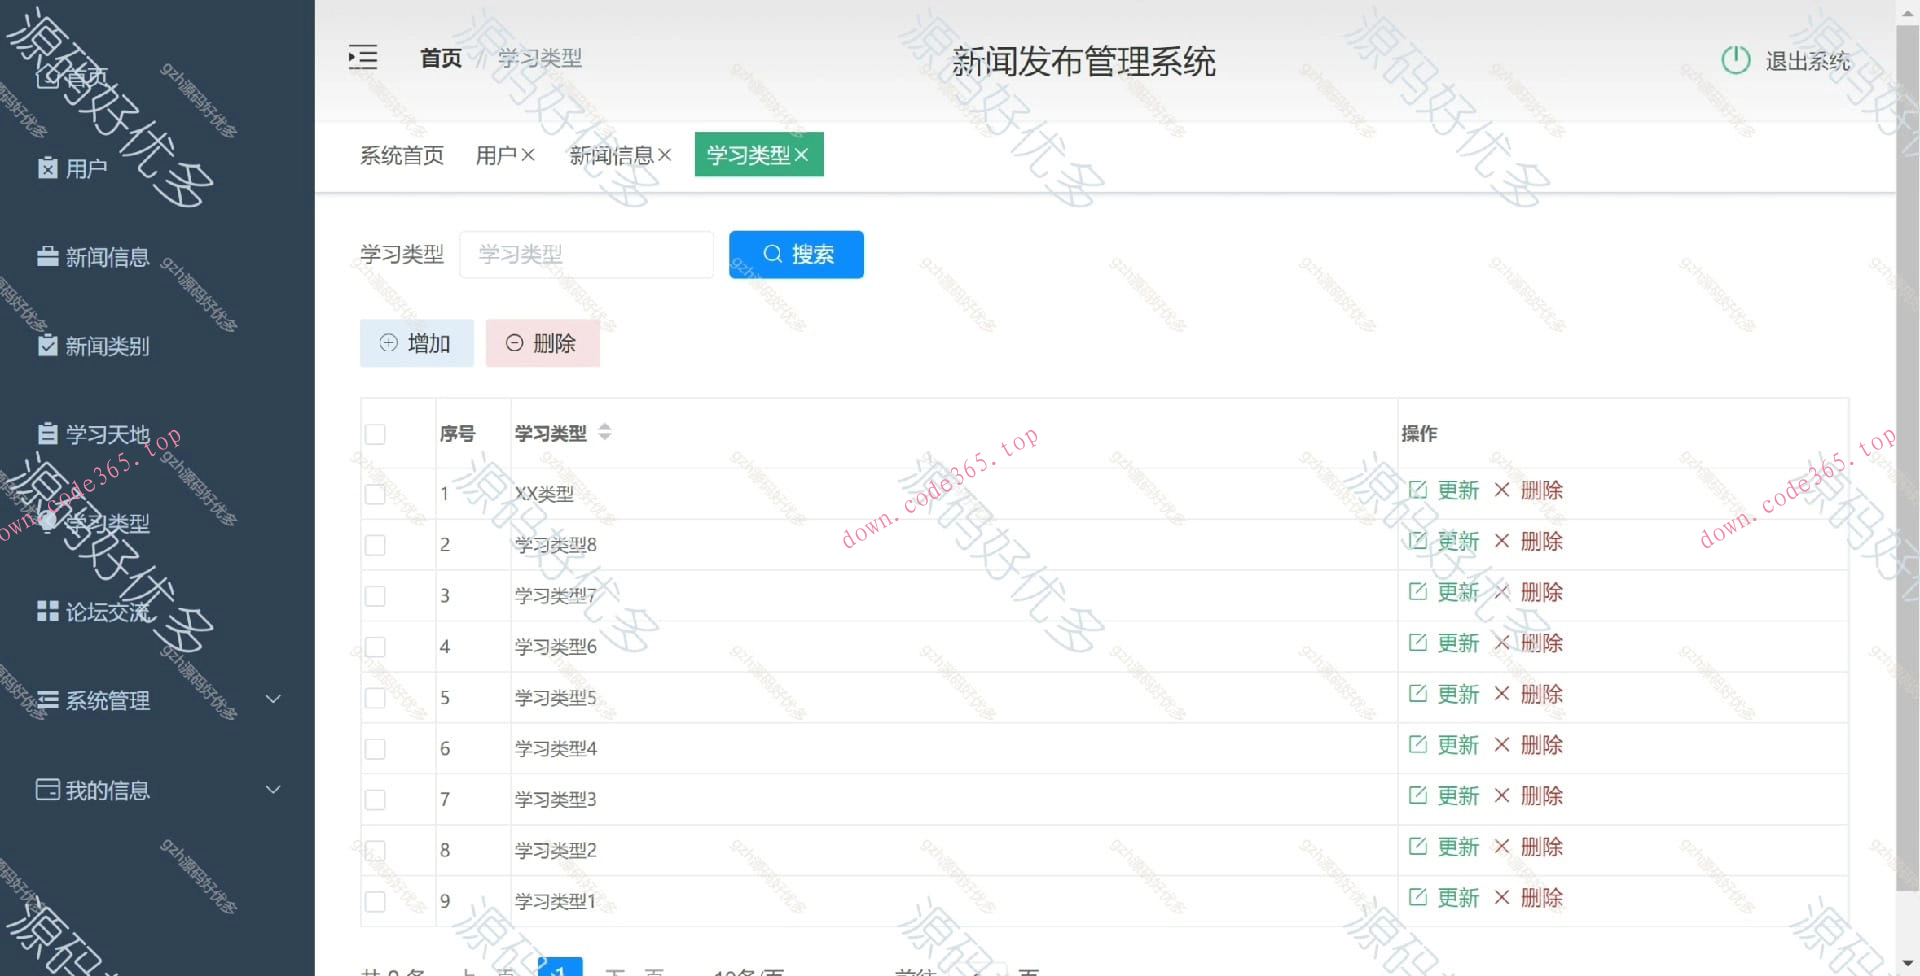
Task: Toggle the select-all checkbox in table header
Action: pos(375,434)
